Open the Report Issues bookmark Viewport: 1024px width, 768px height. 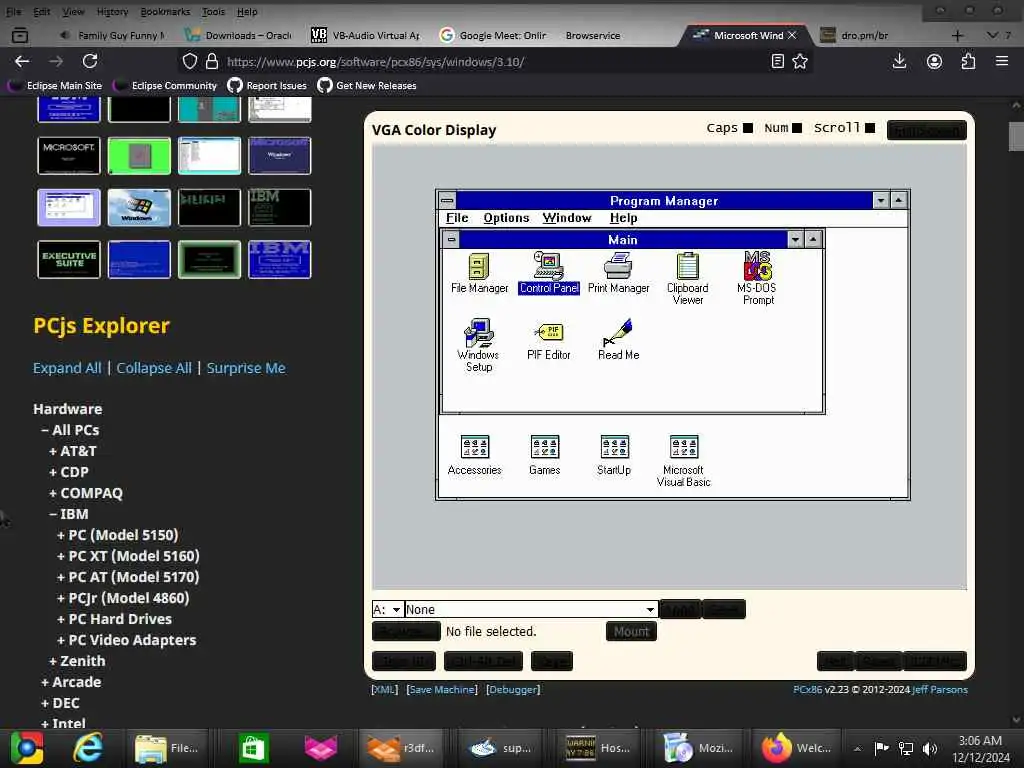pyautogui.click(x=267, y=86)
